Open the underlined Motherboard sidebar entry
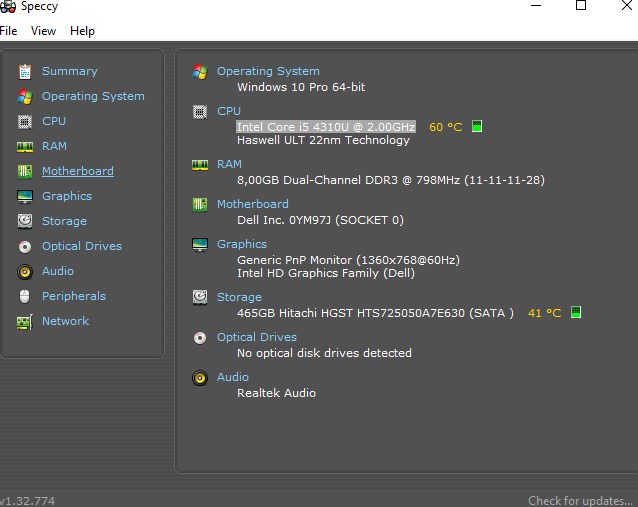638x507 pixels. click(78, 171)
